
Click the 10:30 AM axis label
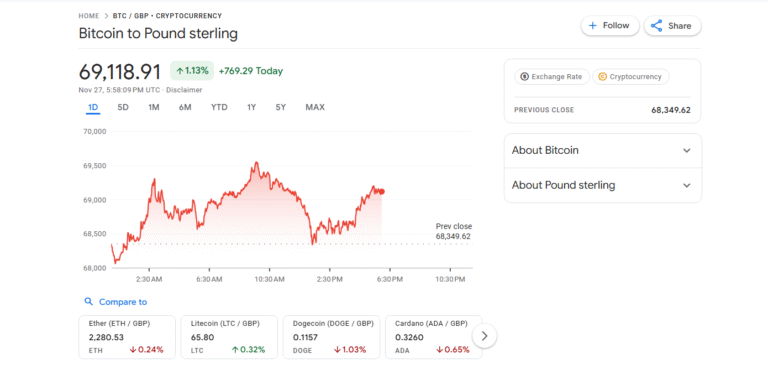click(269, 279)
